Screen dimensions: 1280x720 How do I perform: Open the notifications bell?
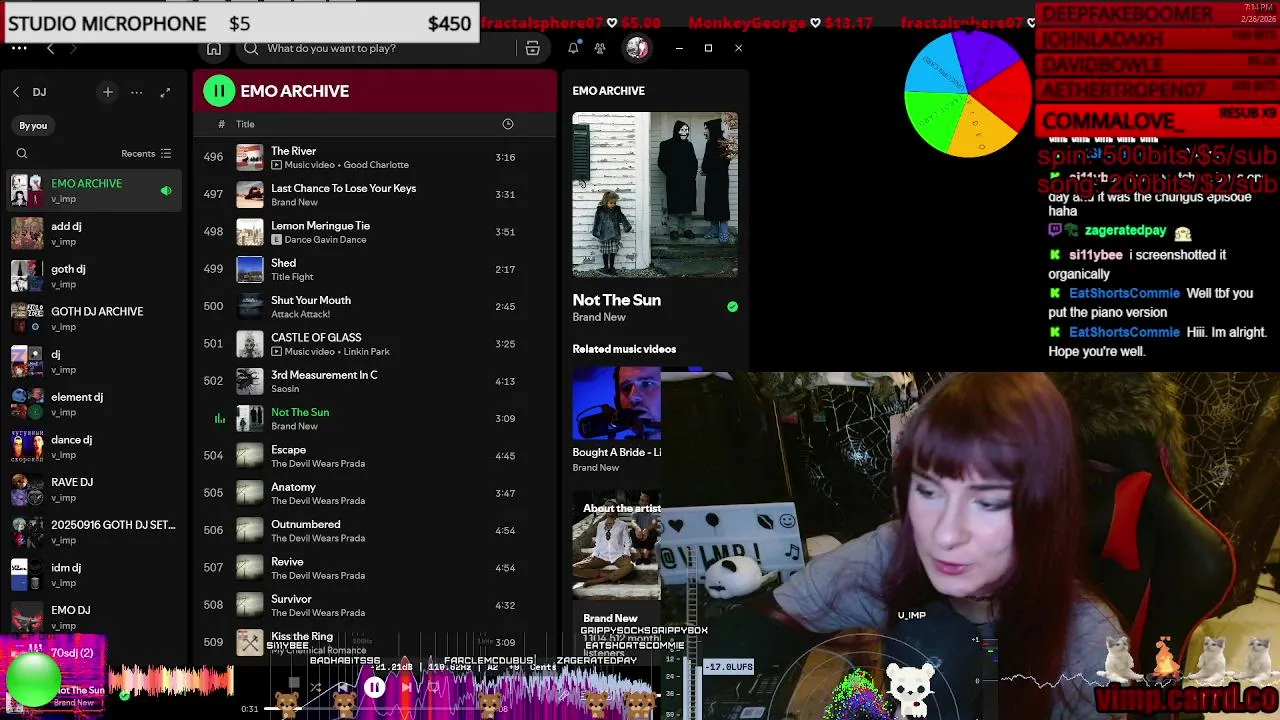573,48
